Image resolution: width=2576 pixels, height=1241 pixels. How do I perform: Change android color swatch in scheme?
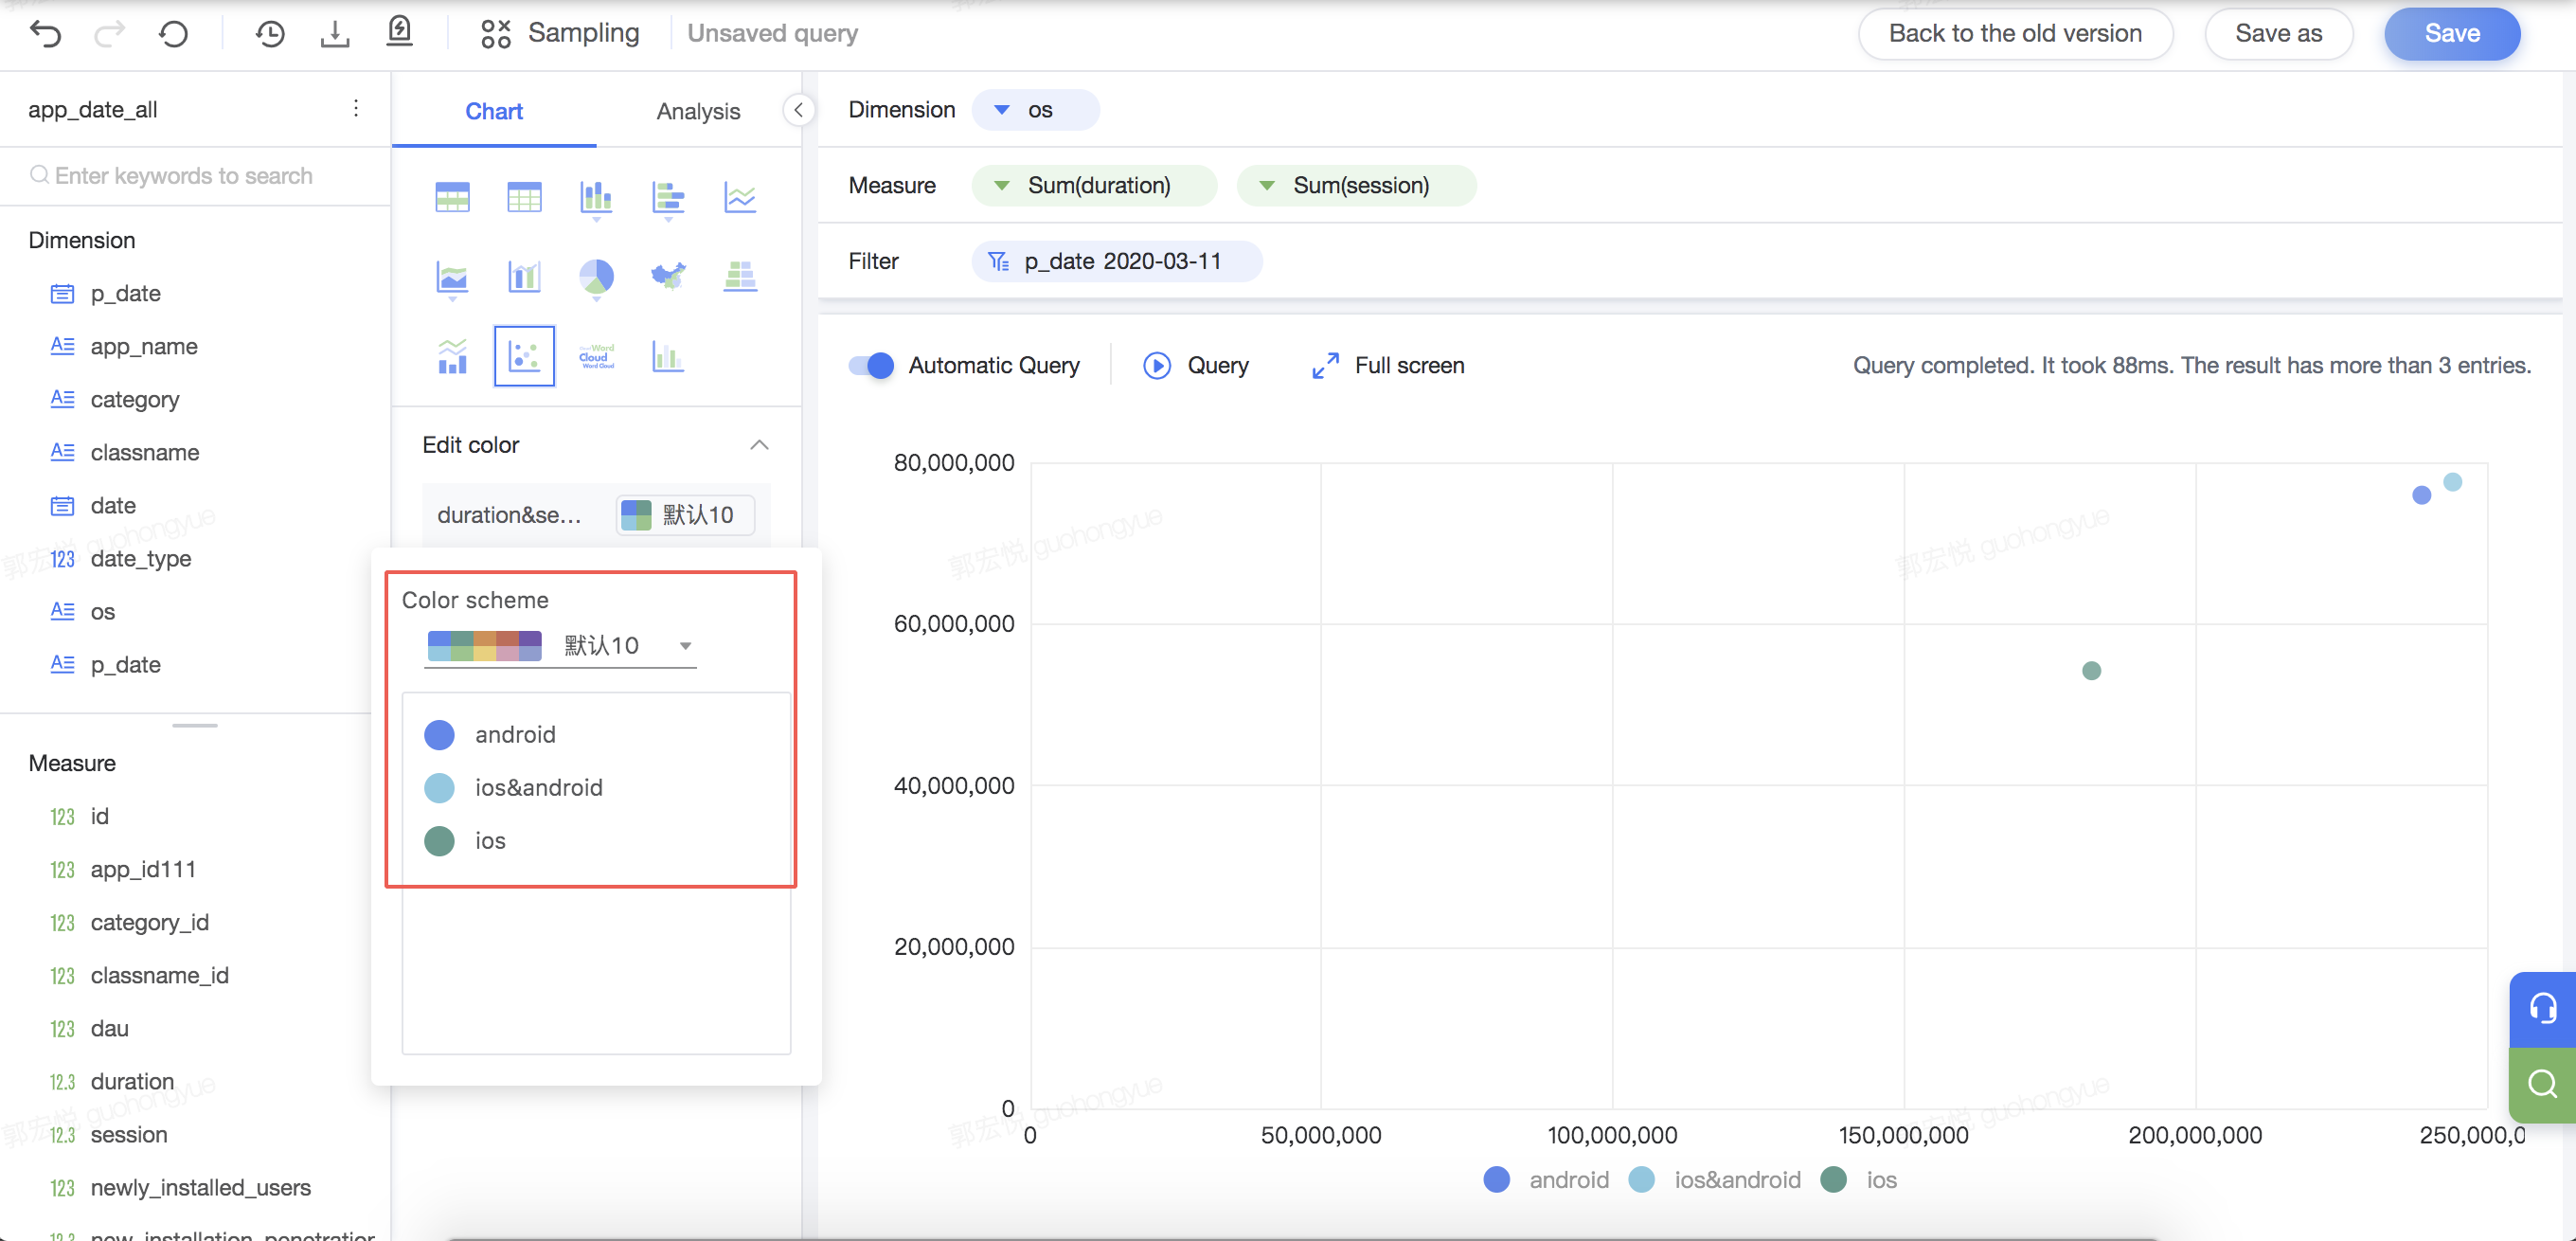[439, 735]
